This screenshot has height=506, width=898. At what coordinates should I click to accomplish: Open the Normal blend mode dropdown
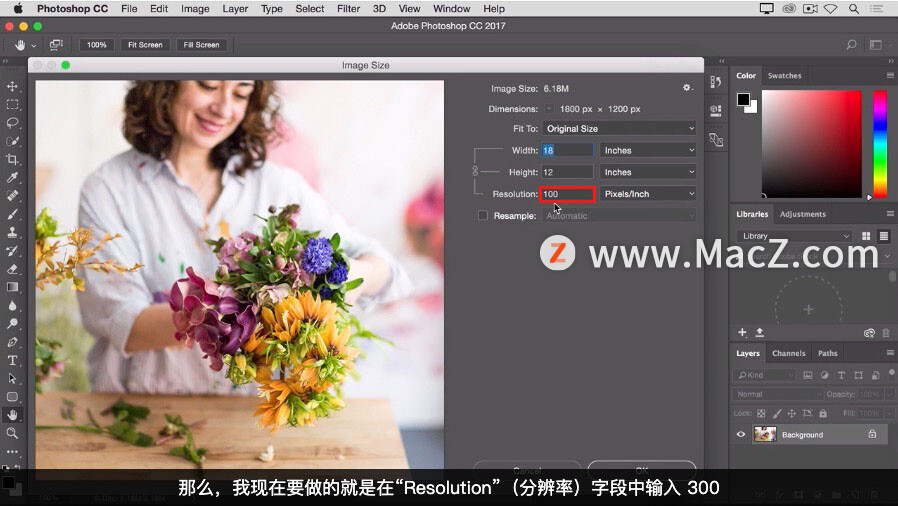pyautogui.click(x=778, y=394)
